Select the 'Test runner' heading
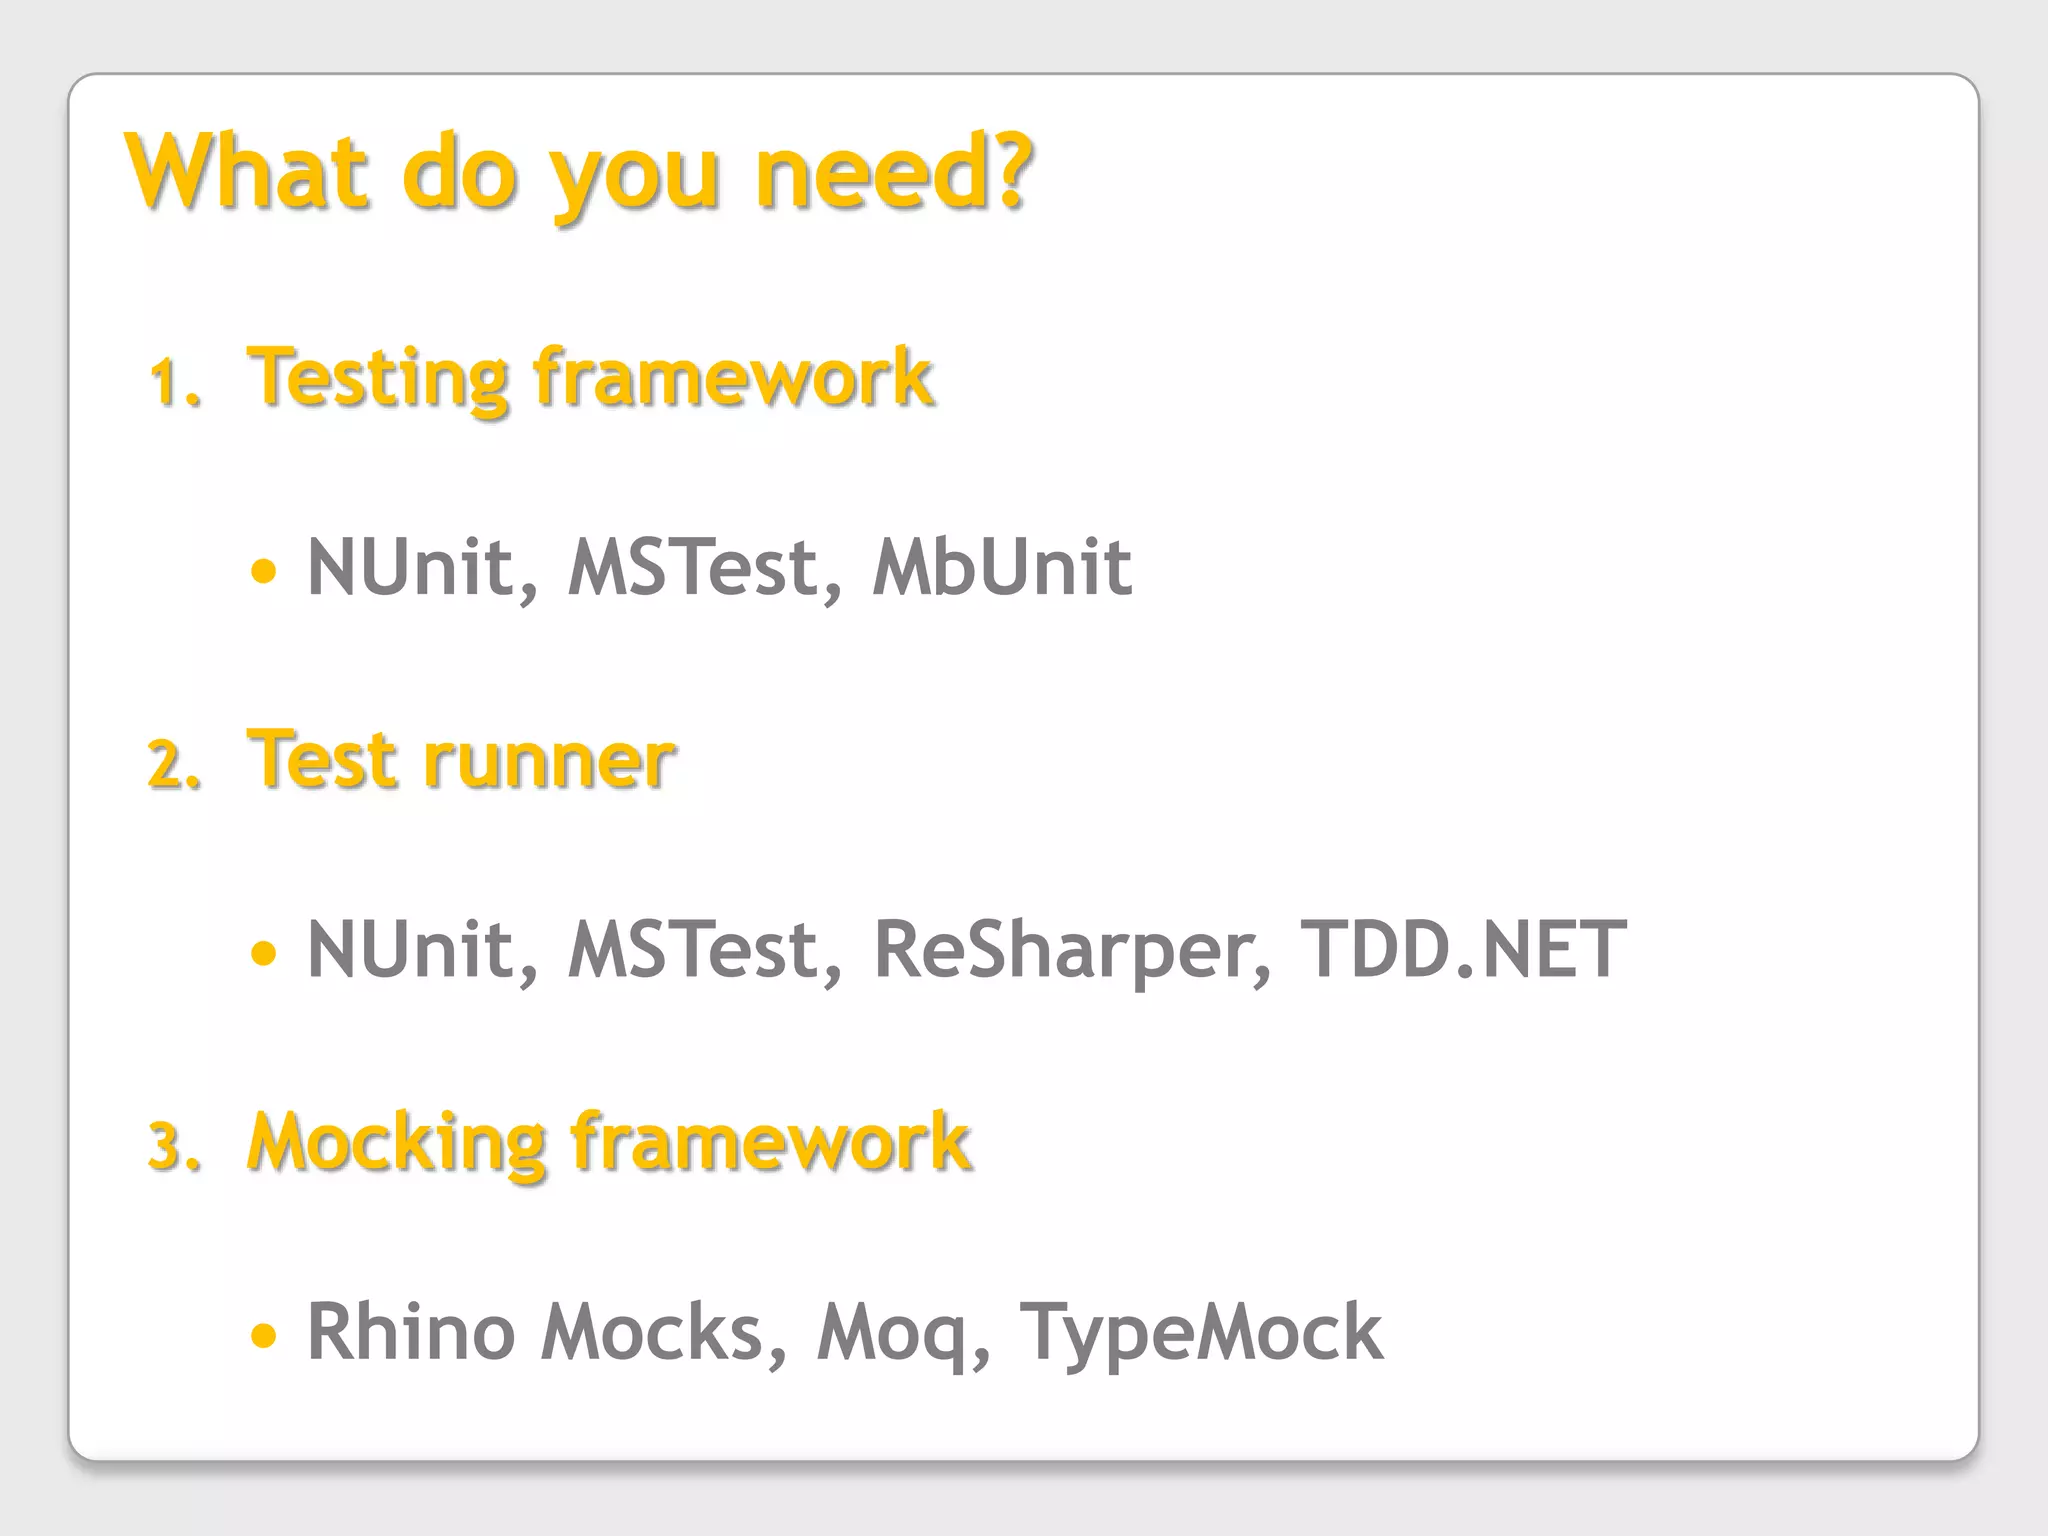Viewport: 2048px width, 1536px height. 461,760
